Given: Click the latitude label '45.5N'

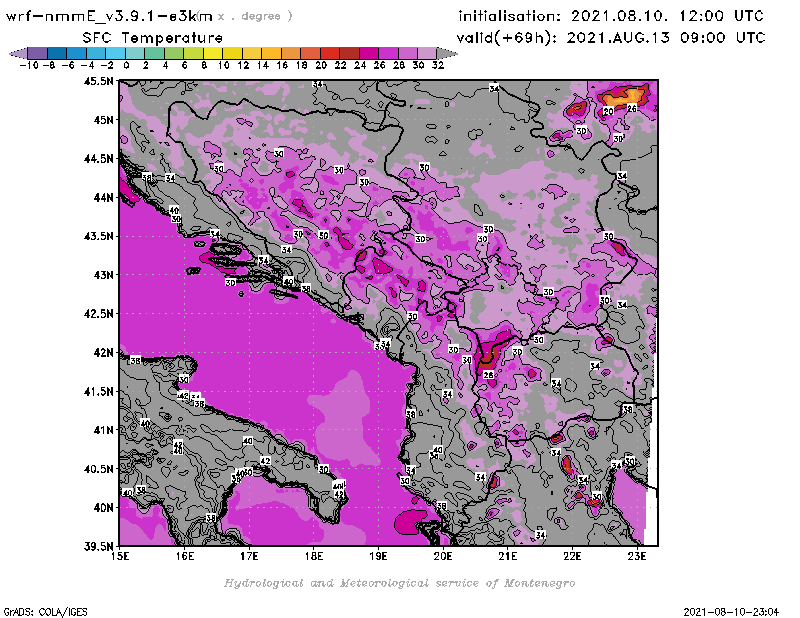Looking at the screenshot, I should [98, 81].
